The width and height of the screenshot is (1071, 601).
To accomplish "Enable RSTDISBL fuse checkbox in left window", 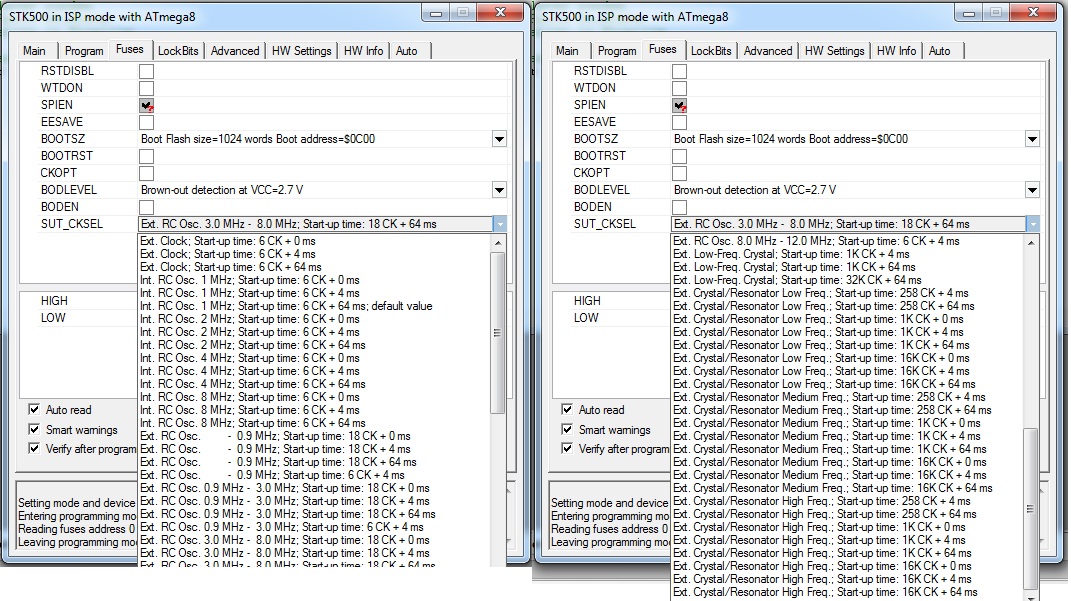I will pyautogui.click(x=146, y=71).
